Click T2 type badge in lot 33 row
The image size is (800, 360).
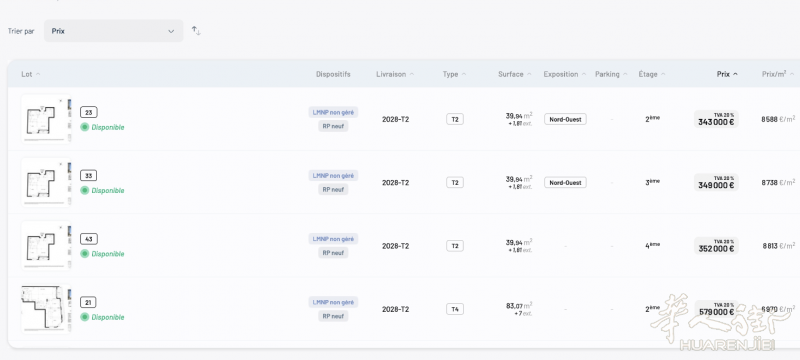[x=455, y=183]
